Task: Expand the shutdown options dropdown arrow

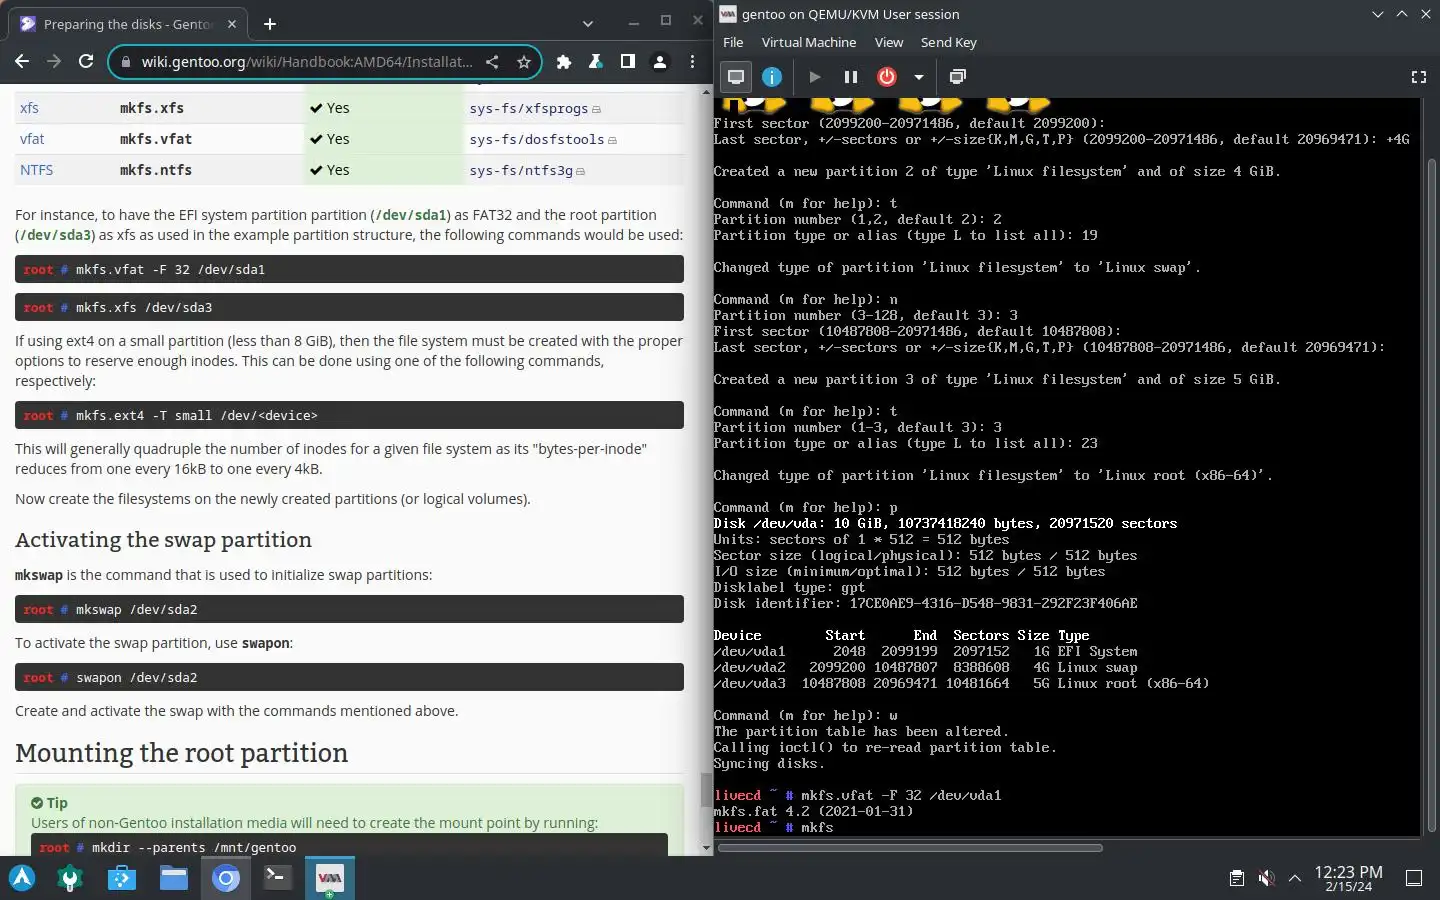Action: [918, 77]
